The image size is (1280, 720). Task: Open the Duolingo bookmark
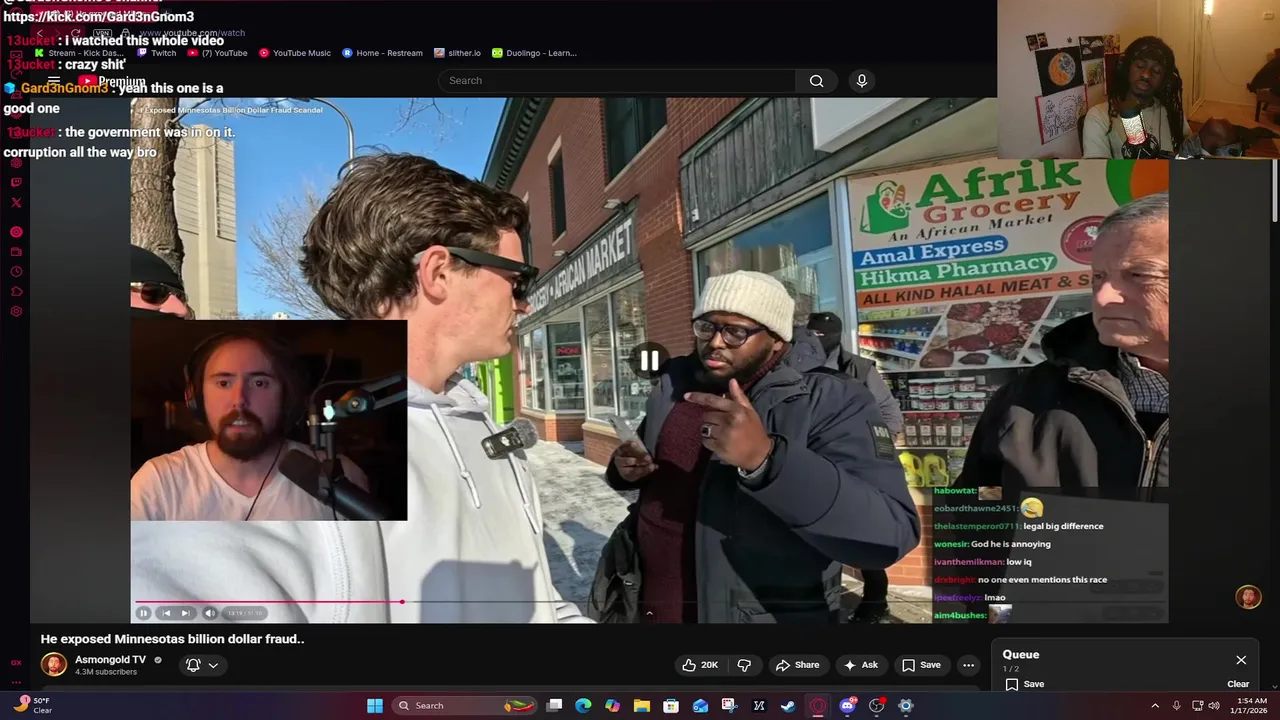tap(534, 53)
